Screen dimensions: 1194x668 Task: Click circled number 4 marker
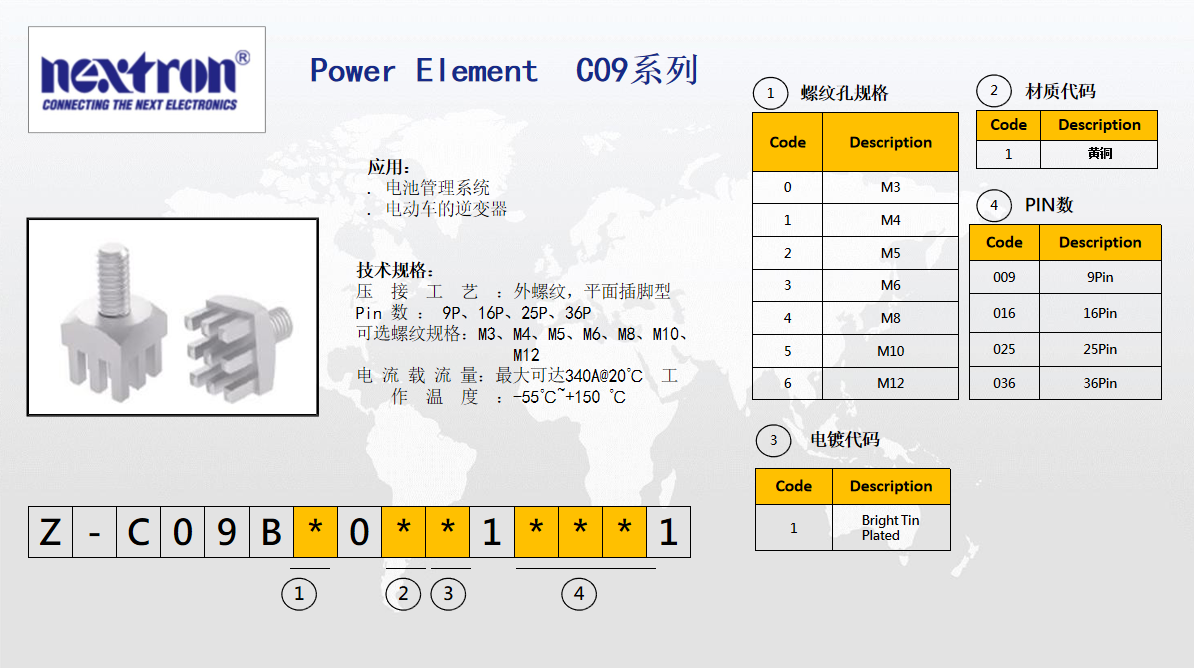click(x=578, y=593)
